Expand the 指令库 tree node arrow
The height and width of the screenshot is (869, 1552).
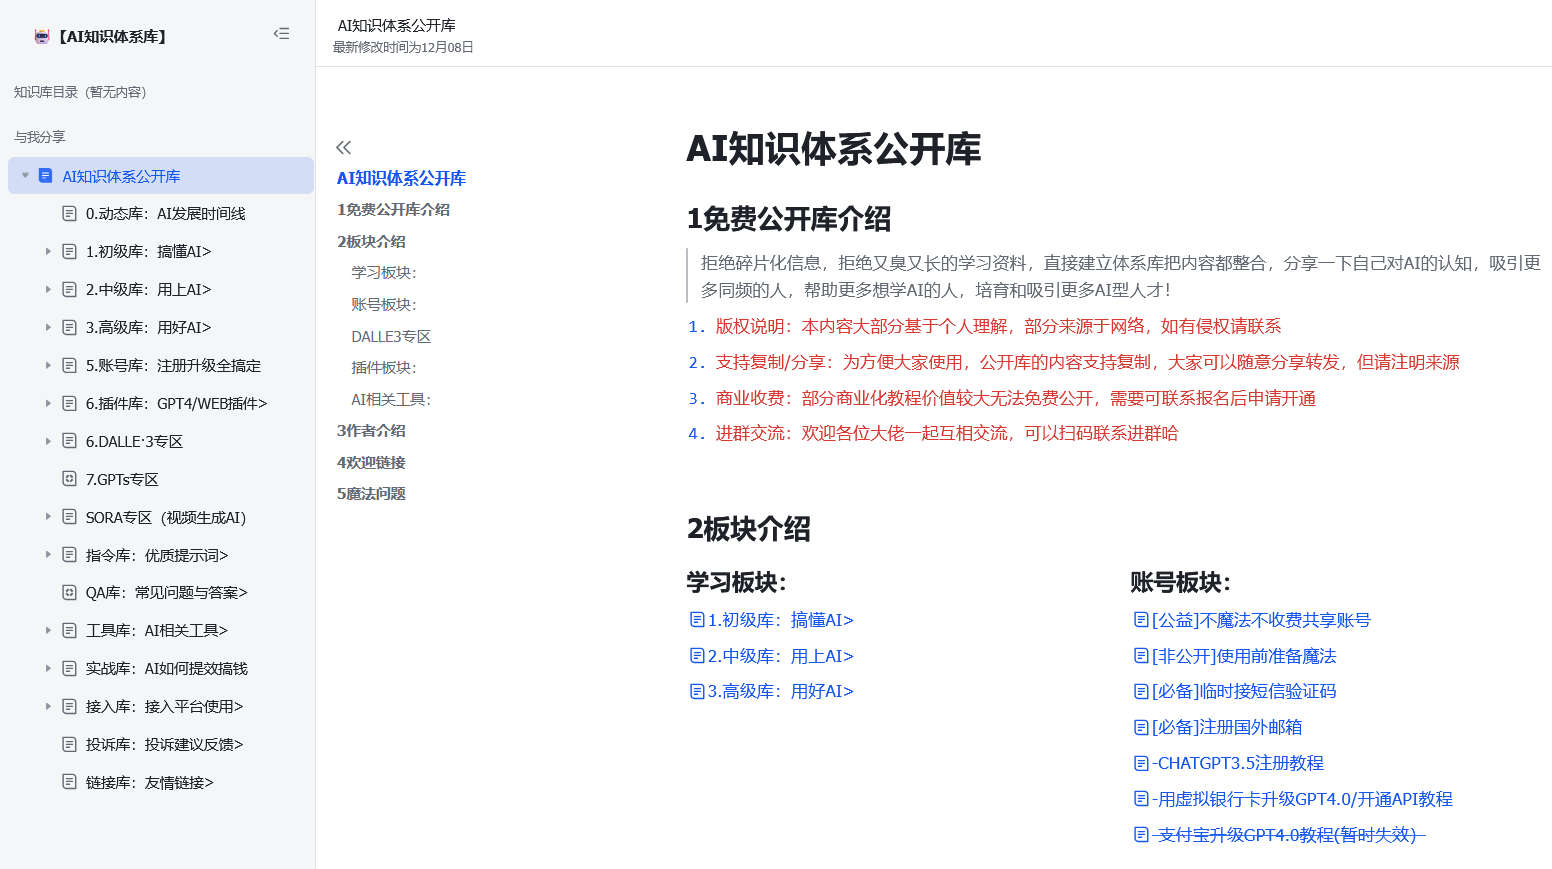click(47, 555)
